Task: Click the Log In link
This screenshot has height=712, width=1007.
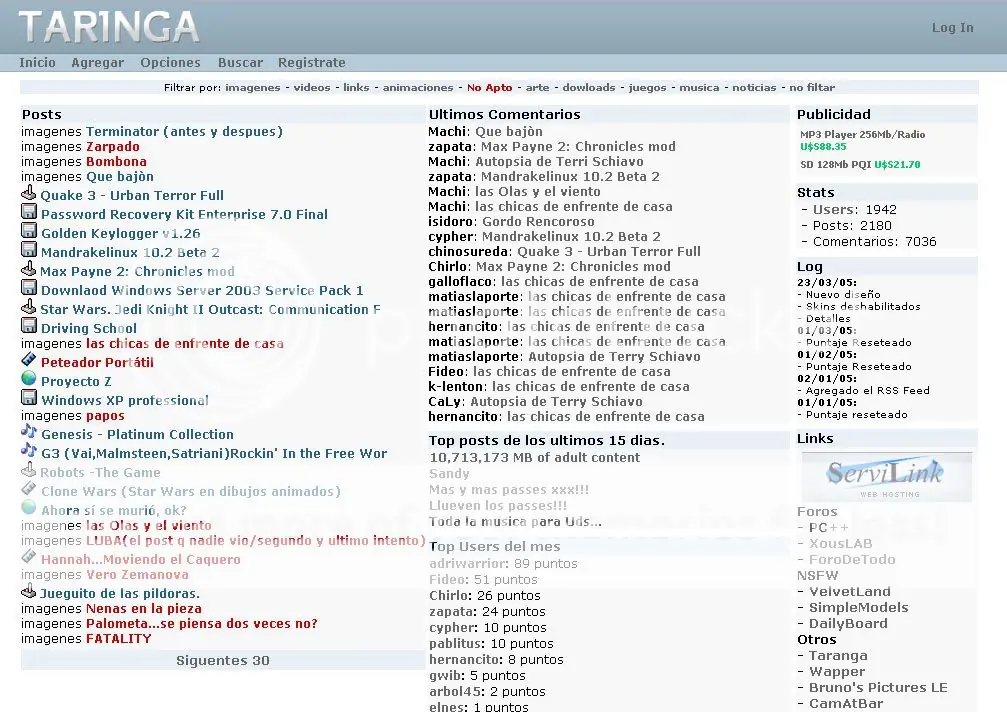Action: point(952,28)
